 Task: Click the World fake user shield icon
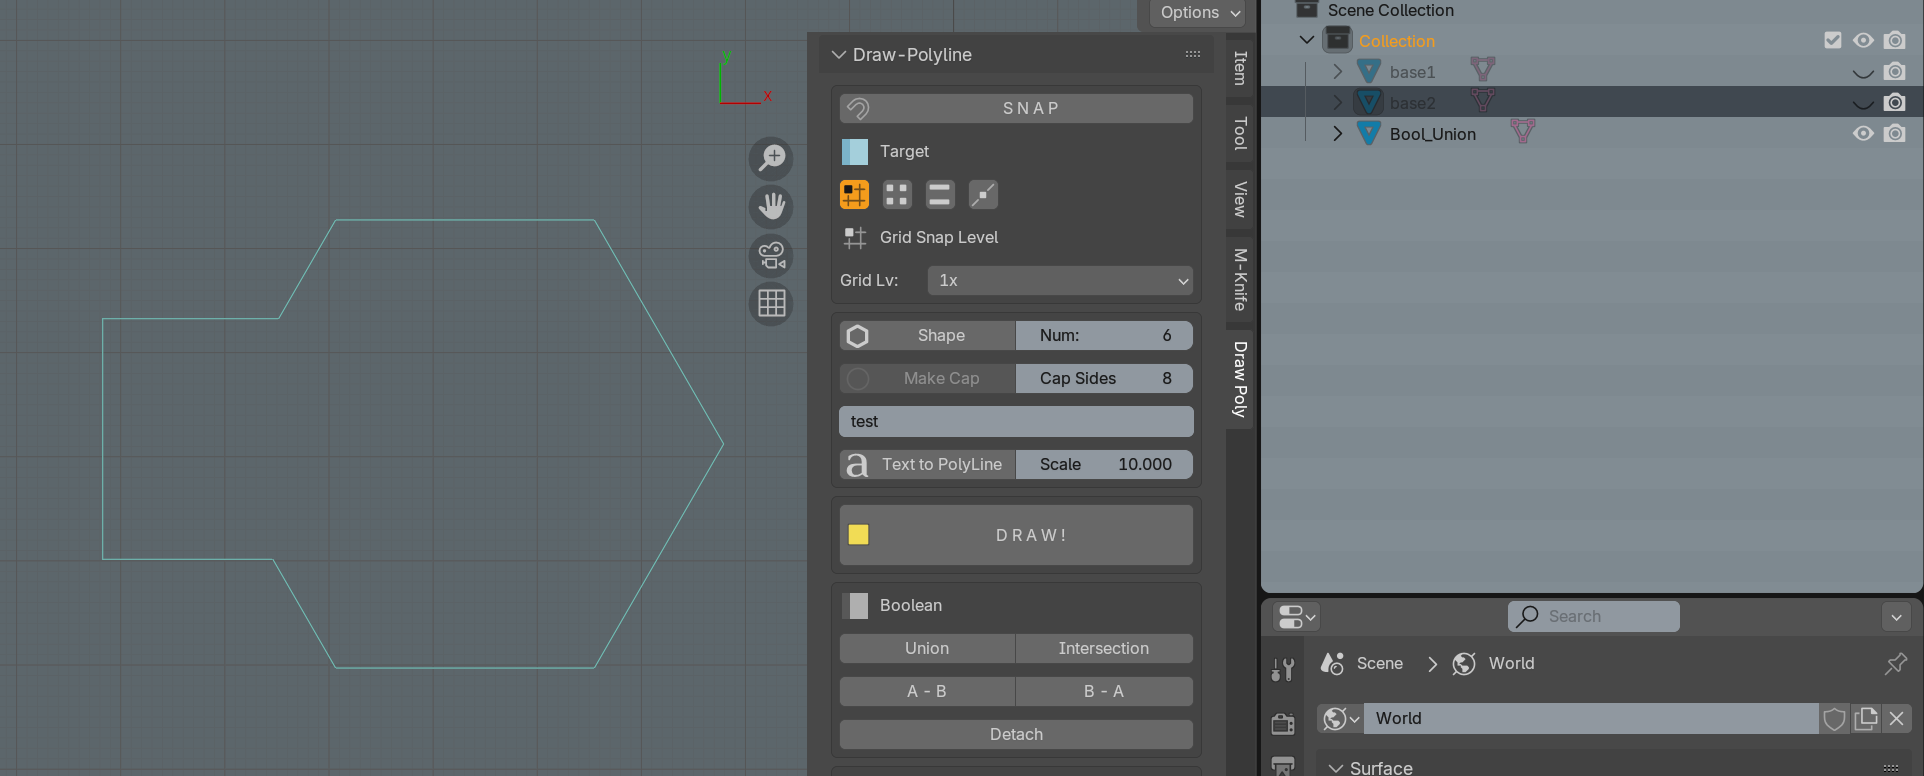click(1834, 719)
